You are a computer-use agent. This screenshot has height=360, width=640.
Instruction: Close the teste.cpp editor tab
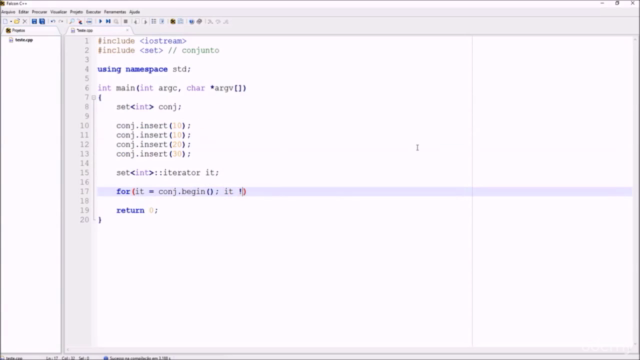tap(127, 30)
